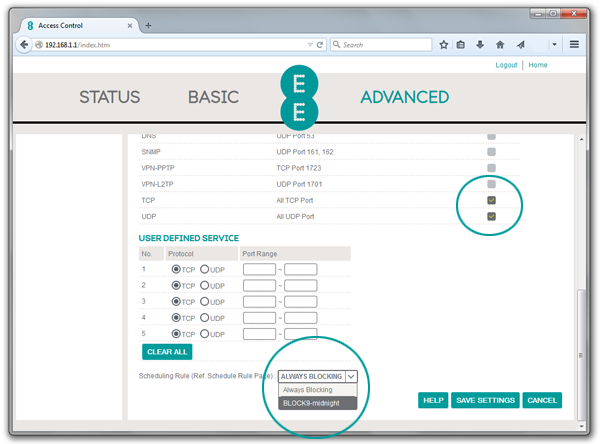Click start port field of row 4
This screenshot has height=444, width=600.
click(259, 318)
